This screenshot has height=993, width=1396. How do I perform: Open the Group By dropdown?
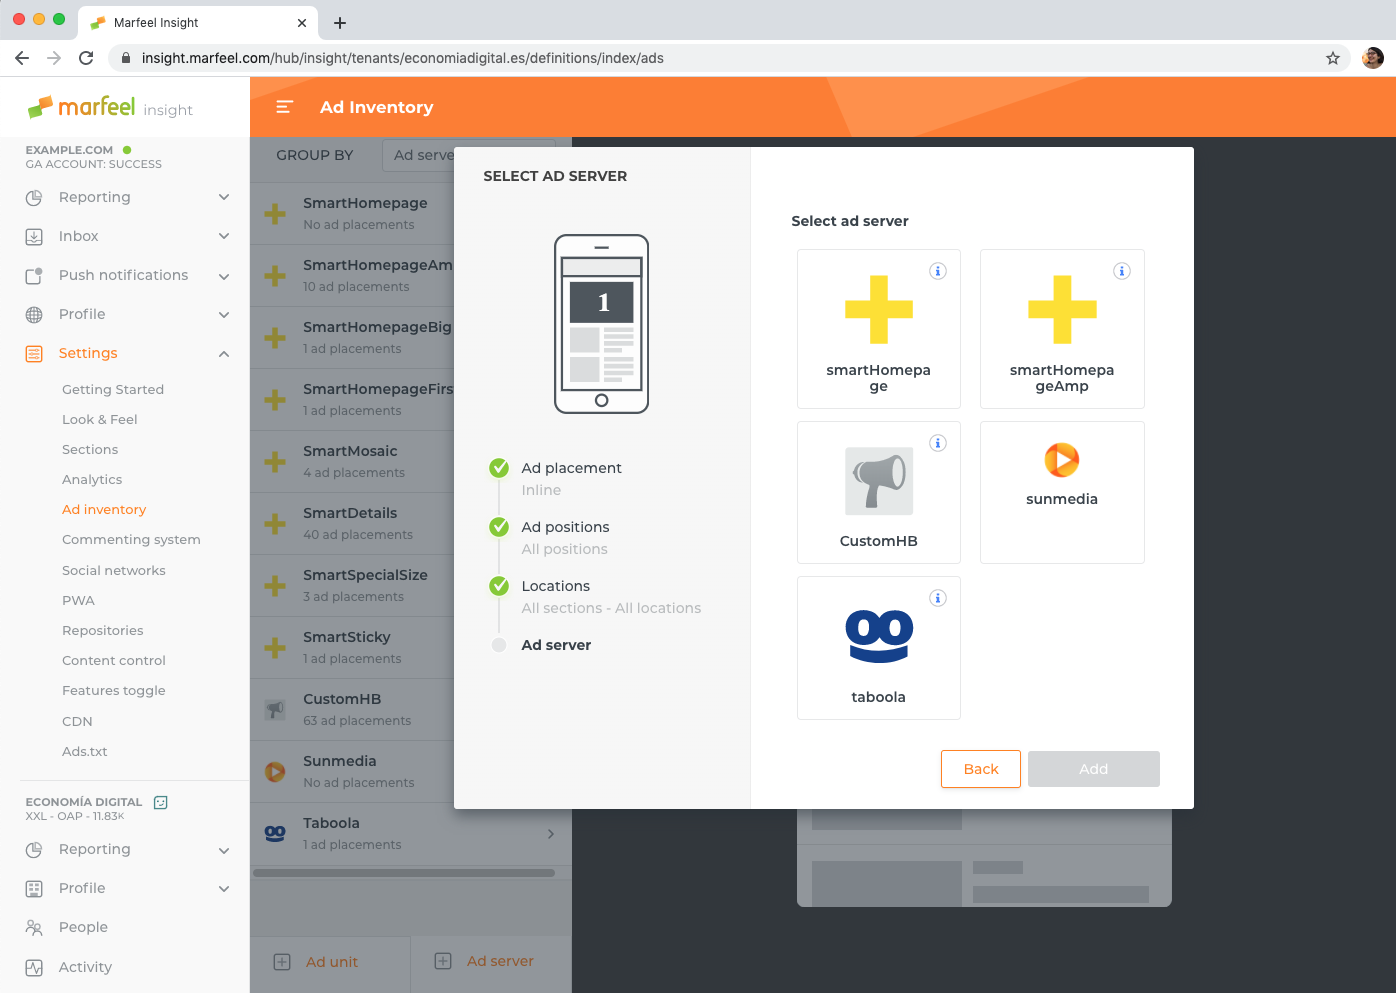[x=468, y=155]
